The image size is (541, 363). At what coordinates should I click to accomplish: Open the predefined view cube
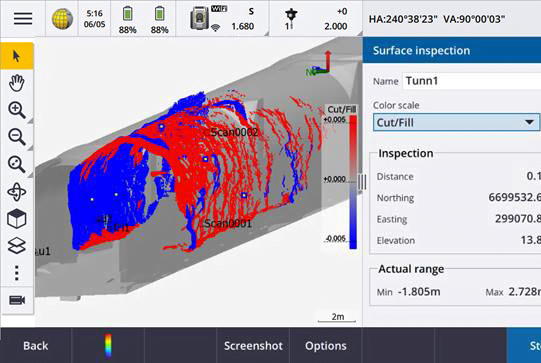(x=17, y=219)
